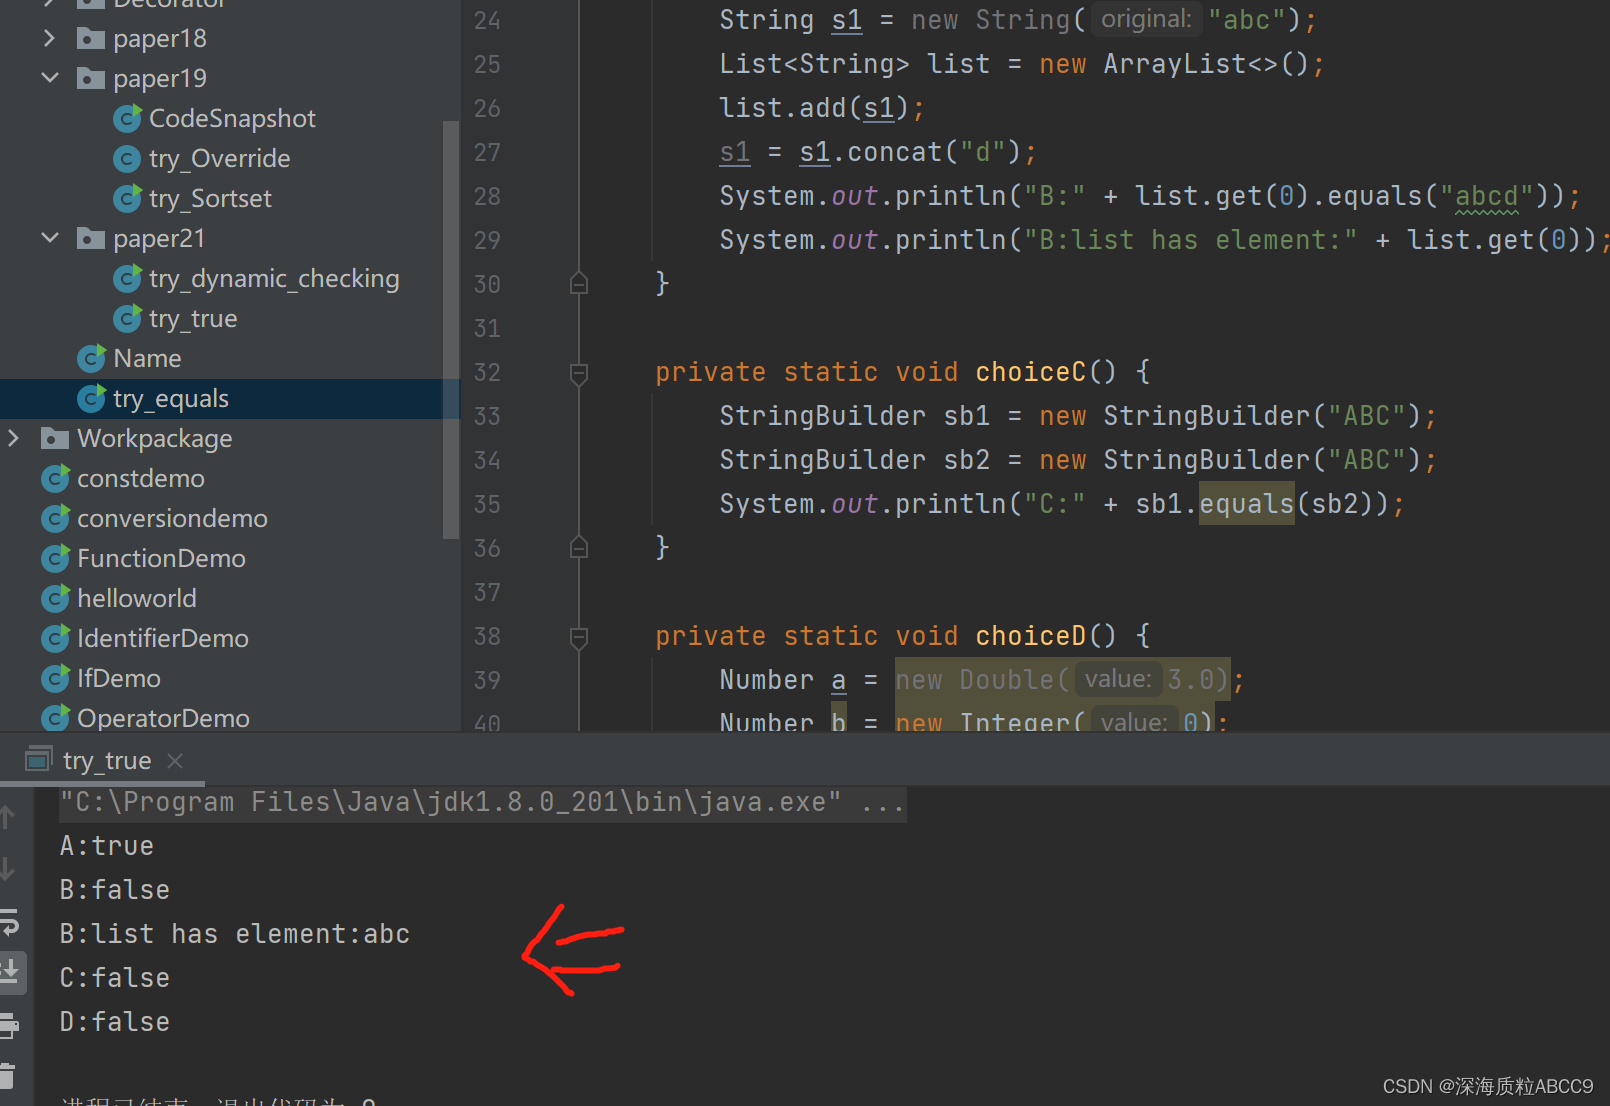The height and width of the screenshot is (1106, 1610).
Task: Click the try_Sortset class icon
Action: click(127, 198)
